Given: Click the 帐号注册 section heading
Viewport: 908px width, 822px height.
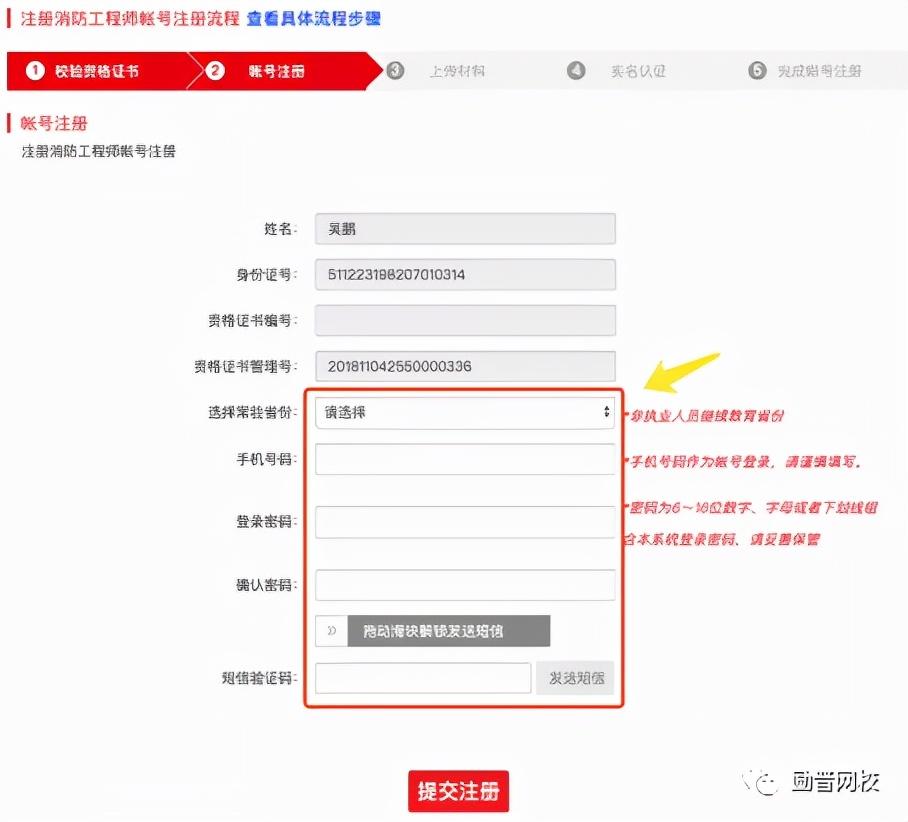Looking at the screenshot, I should point(54,123).
